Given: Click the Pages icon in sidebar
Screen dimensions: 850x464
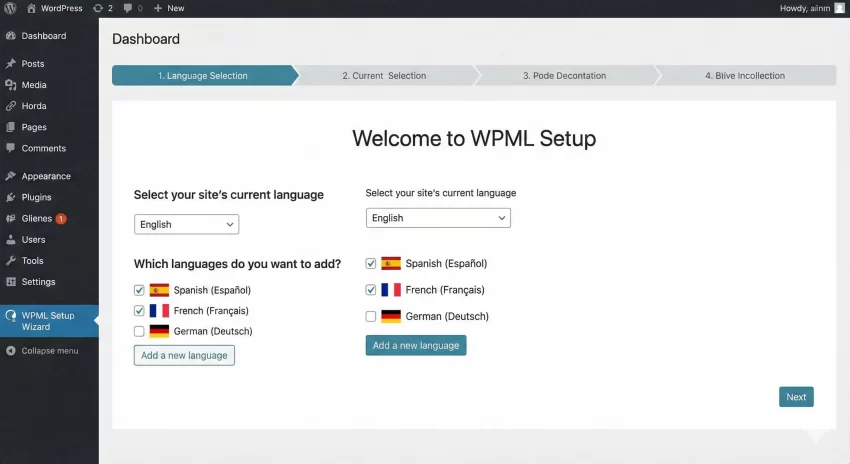Looking at the screenshot, I should pyautogui.click(x=10, y=127).
